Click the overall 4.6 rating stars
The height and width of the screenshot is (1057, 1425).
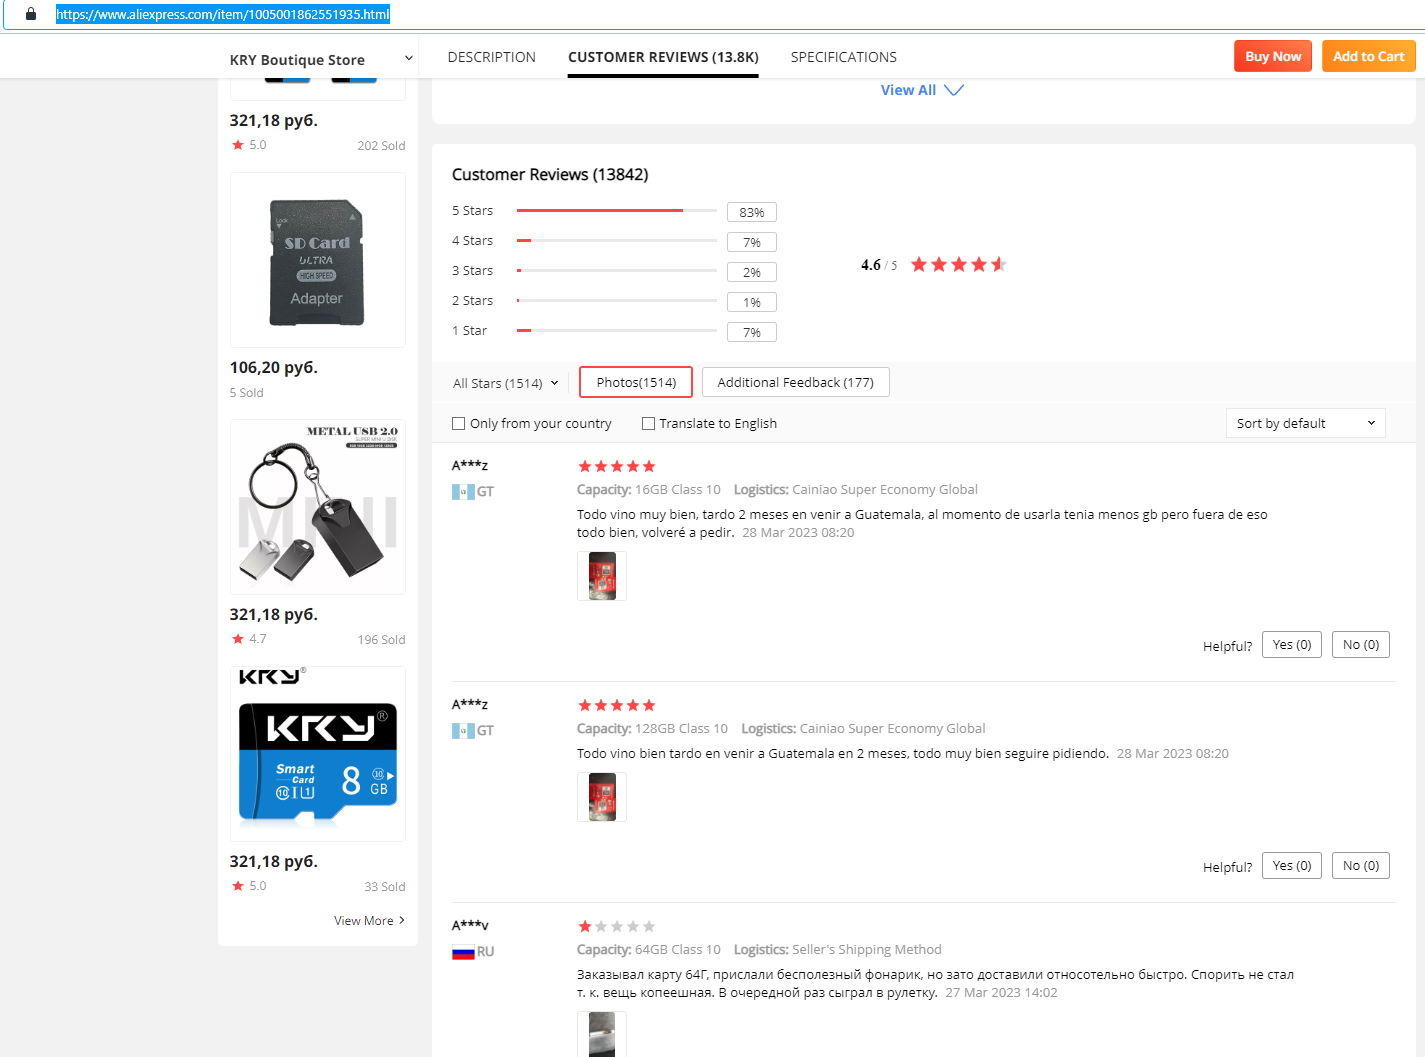(x=958, y=265)
